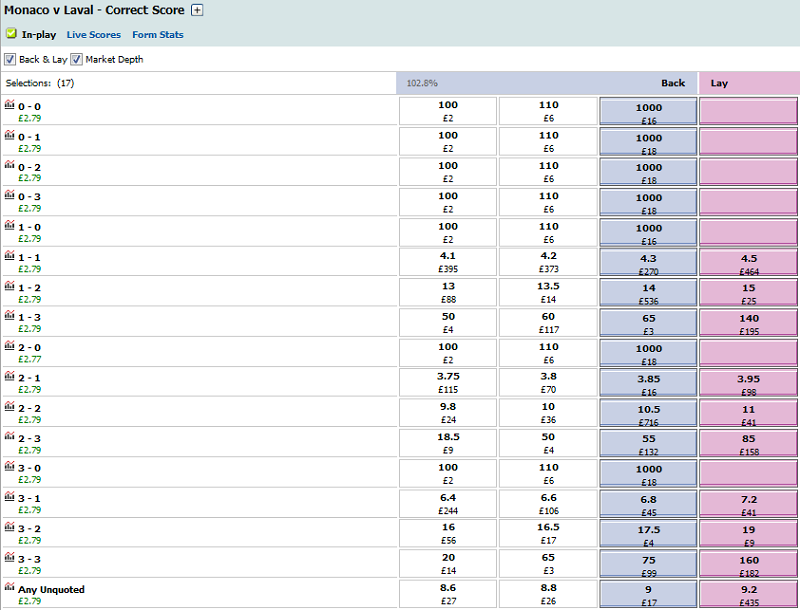Back 2 - 2 at odds 10.5
Viewport: 800px width, 610px height.
pyautogui.click(x=648, y=413)
